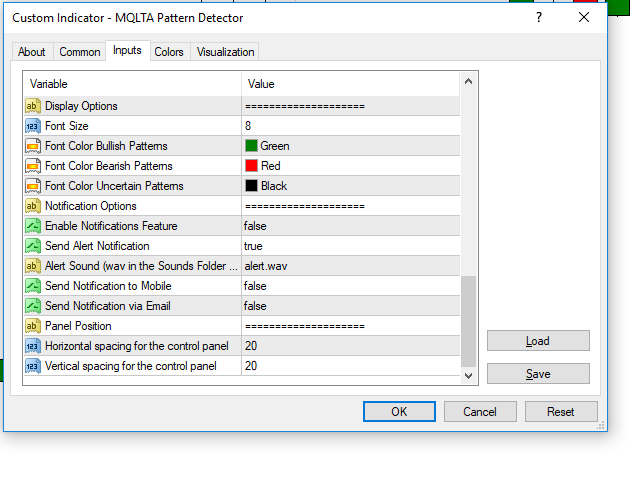Switch to the About tab
This screenshot has height=480, width=640.
[x=31, y=52]
